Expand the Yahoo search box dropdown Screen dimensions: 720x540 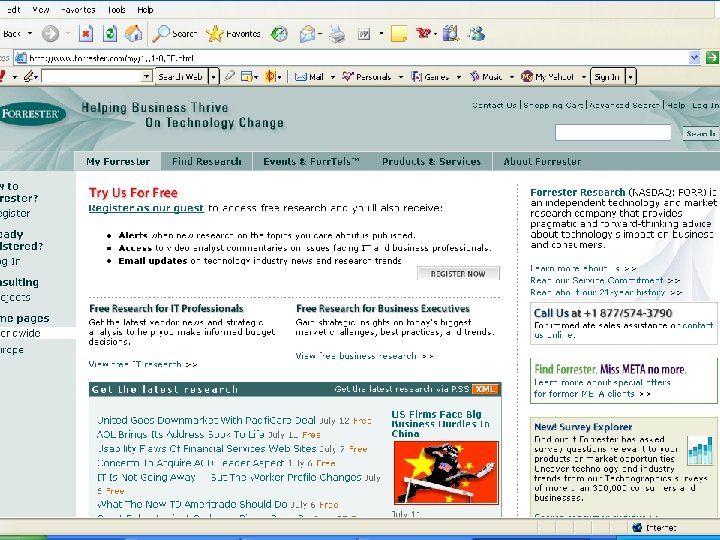tap(146, 76)
